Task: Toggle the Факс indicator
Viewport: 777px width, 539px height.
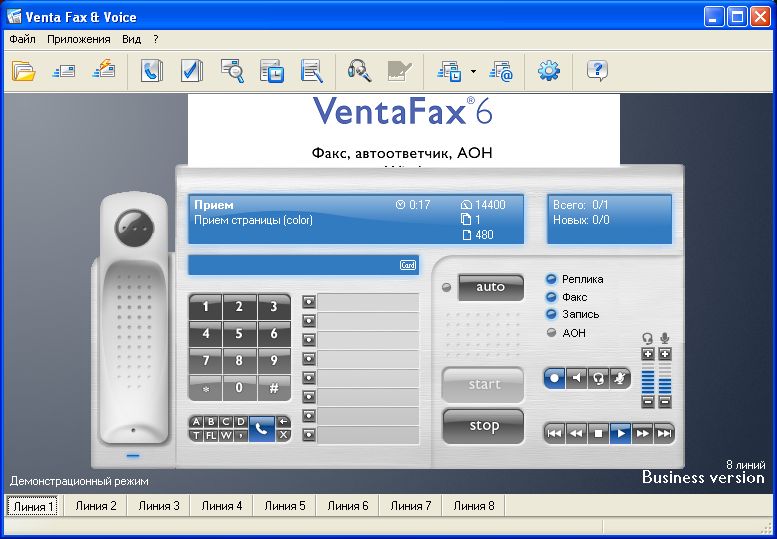Action: (551, 297)
